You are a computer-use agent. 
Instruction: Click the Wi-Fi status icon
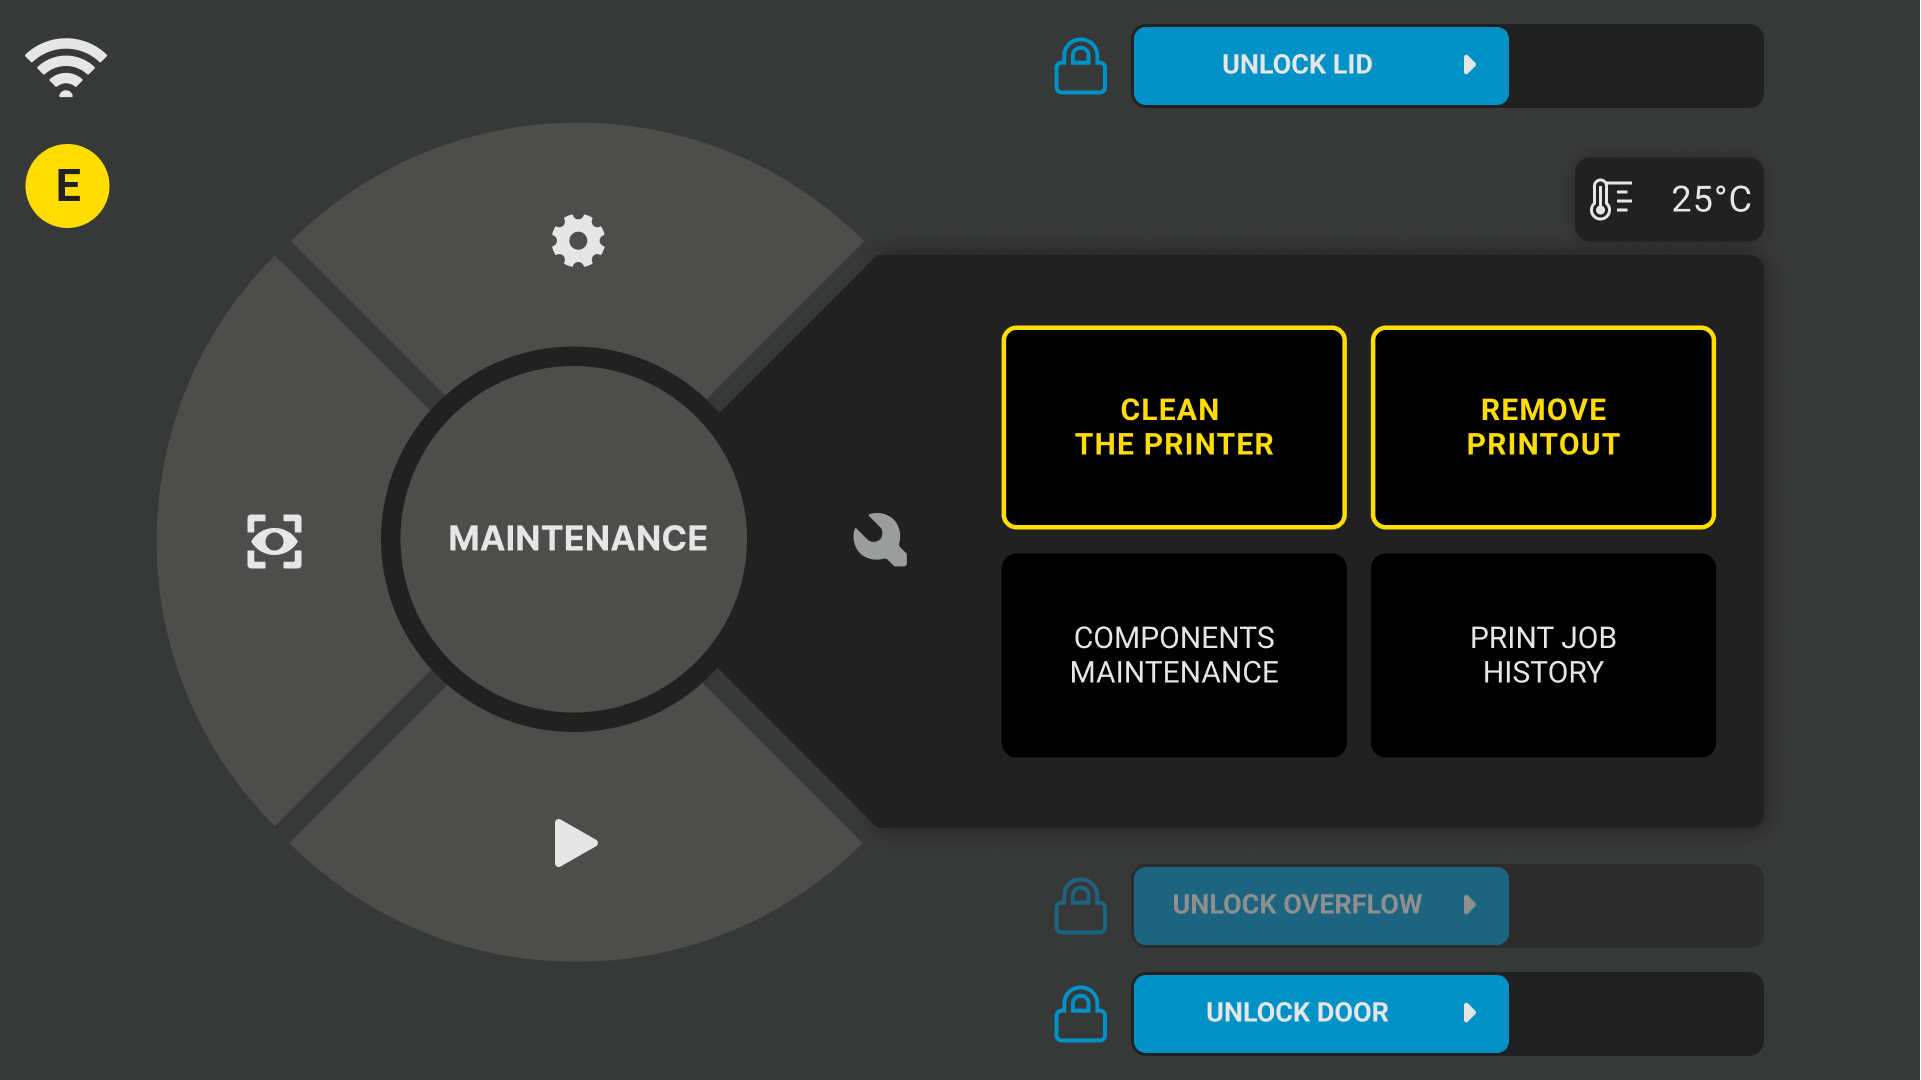tap(66, 68)
